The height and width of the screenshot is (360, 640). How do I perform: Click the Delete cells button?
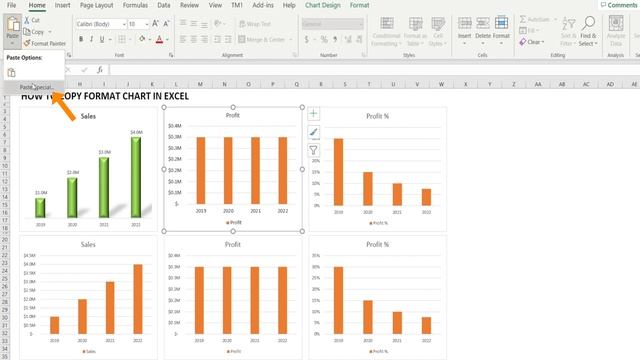(483, 31)
